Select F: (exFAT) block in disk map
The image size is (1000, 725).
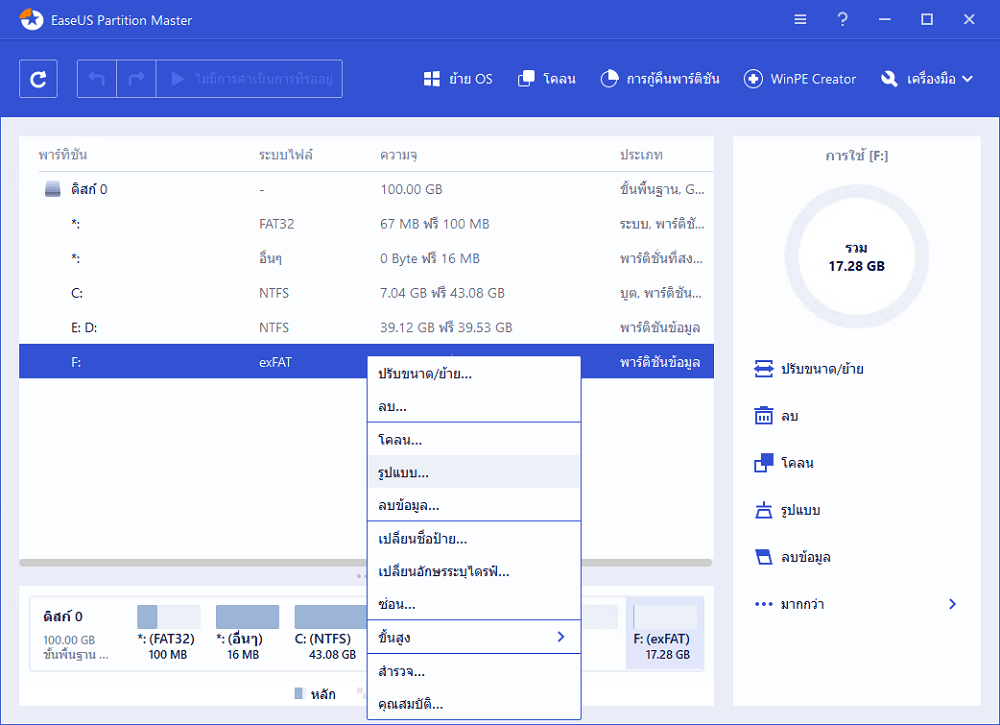pos(665,633)
